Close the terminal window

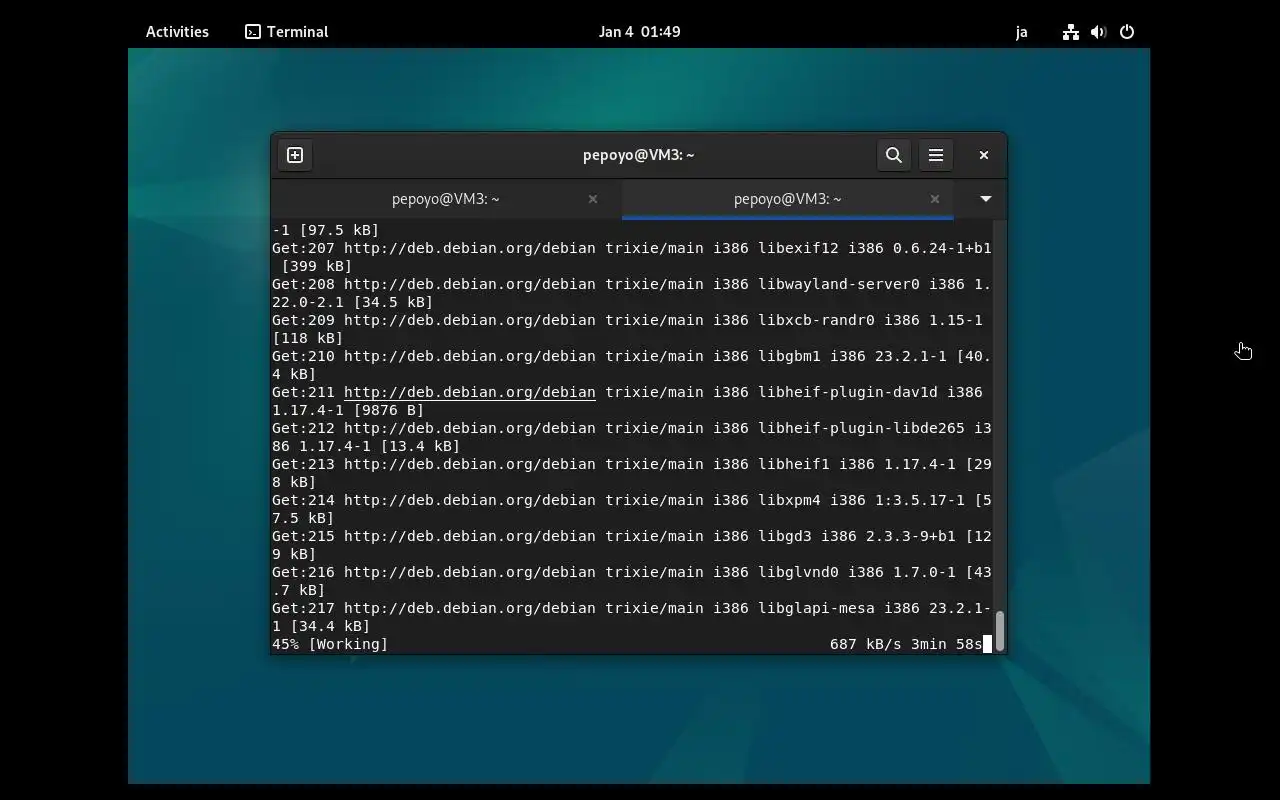[x=984, y=155]
